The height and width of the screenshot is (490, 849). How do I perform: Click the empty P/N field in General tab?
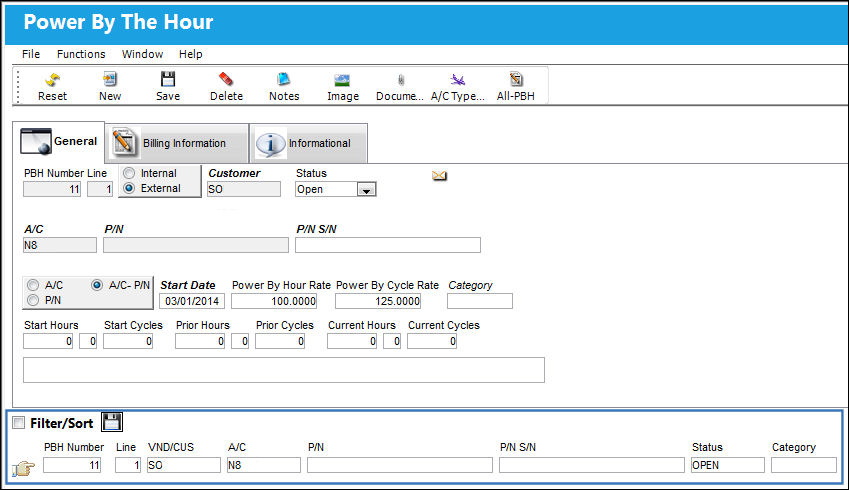point(196,245)
